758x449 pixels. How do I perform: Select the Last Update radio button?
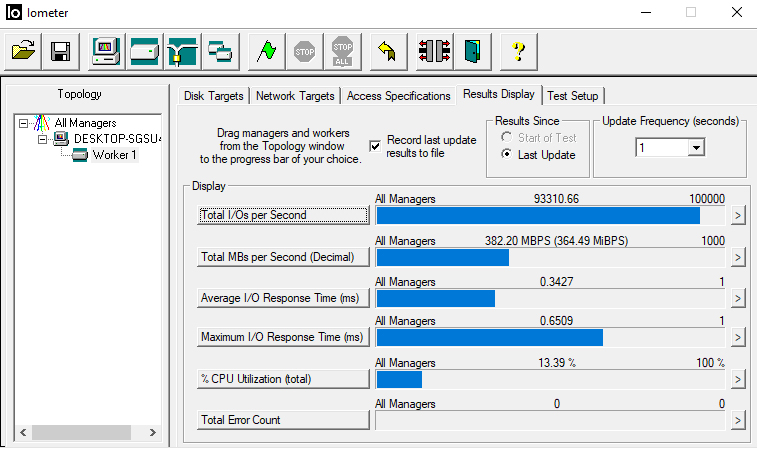pyautogui.click(x=506, y=155)
